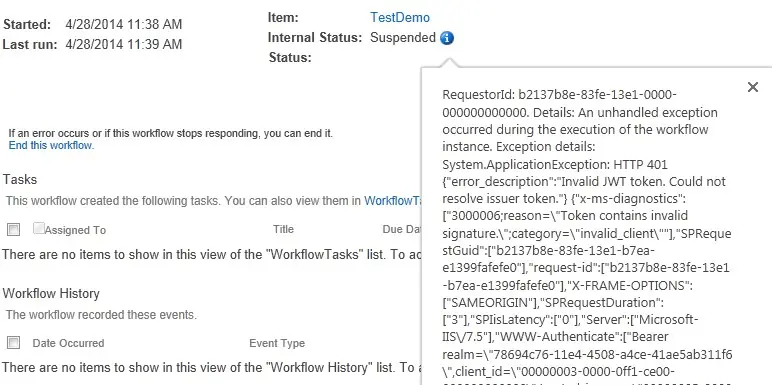
Task: Click the RequestorId line in the callout
Action: pyautogui.click(x=559, y=95)
